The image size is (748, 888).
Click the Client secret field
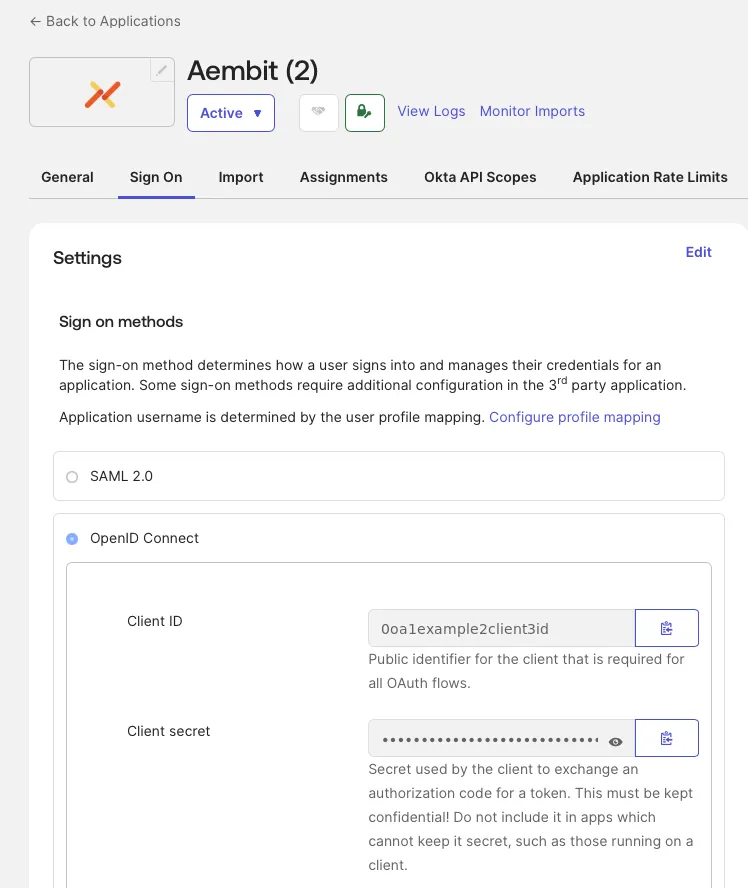(502, 738)
